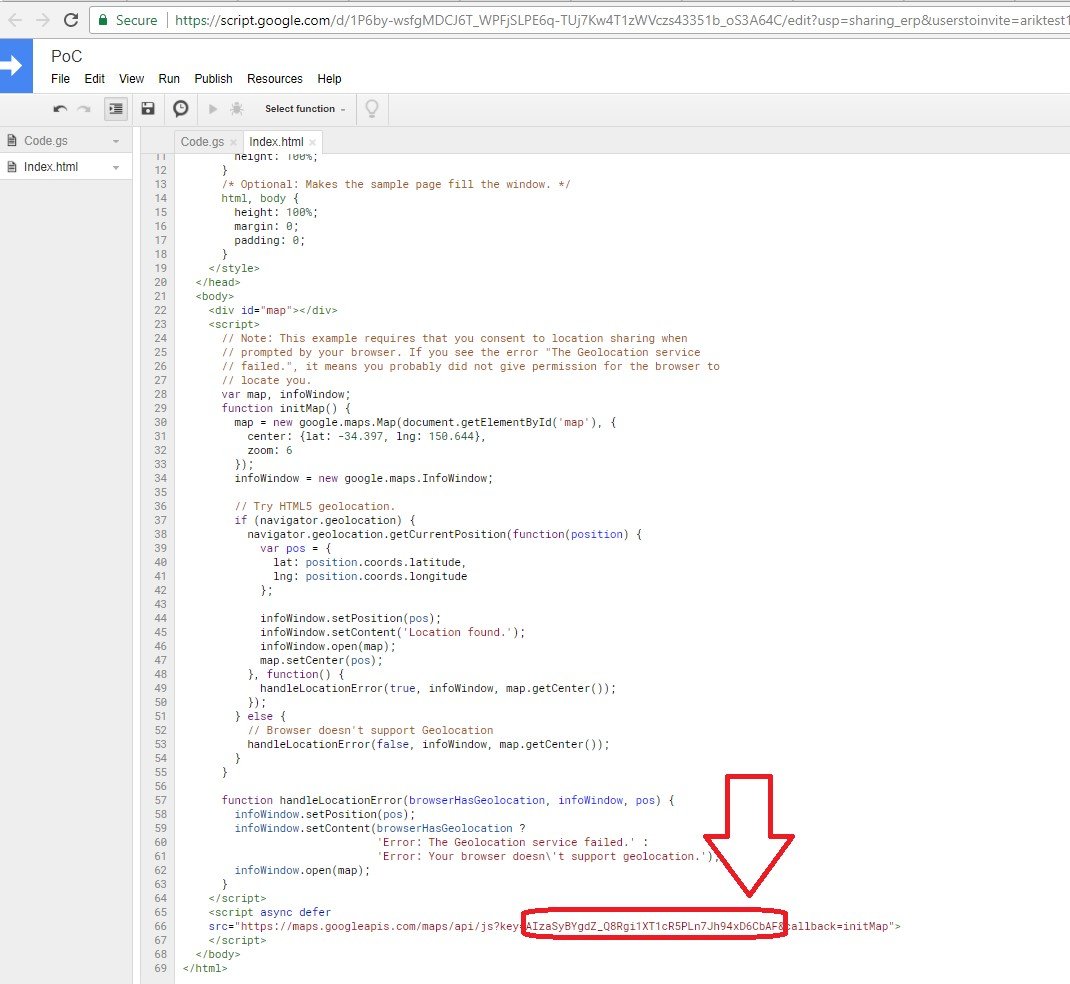The image size is (1070, 984).
Task: Select Index.html in the file sidebar
Action: tap(50, 167)
